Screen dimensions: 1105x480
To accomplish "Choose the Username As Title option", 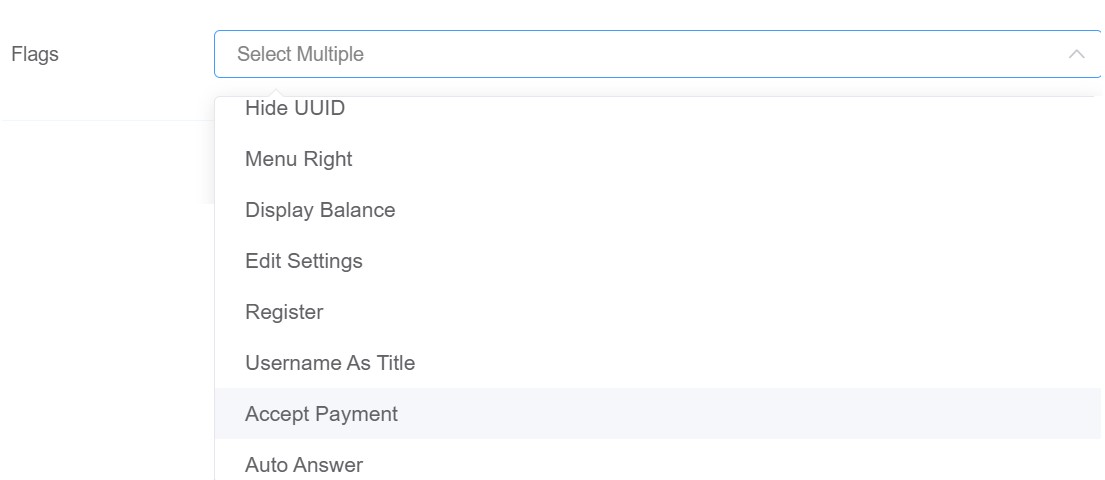I will point(330,363).
